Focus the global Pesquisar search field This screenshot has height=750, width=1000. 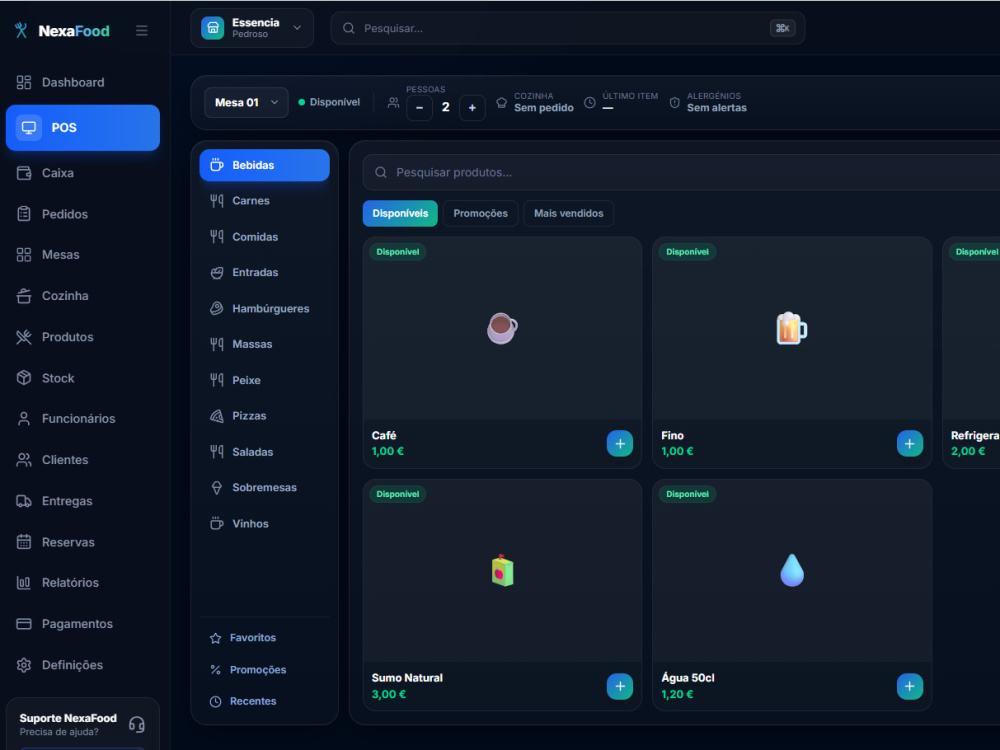568,28
